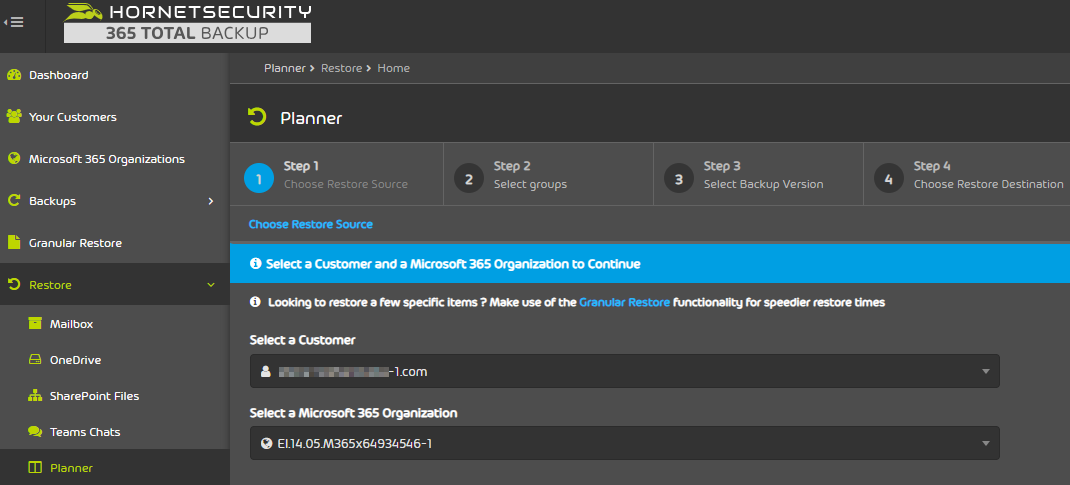The height and width of the screenshot is (485, 1070).
Task: Click the Dashboard gauge icon
Action: 14,75
